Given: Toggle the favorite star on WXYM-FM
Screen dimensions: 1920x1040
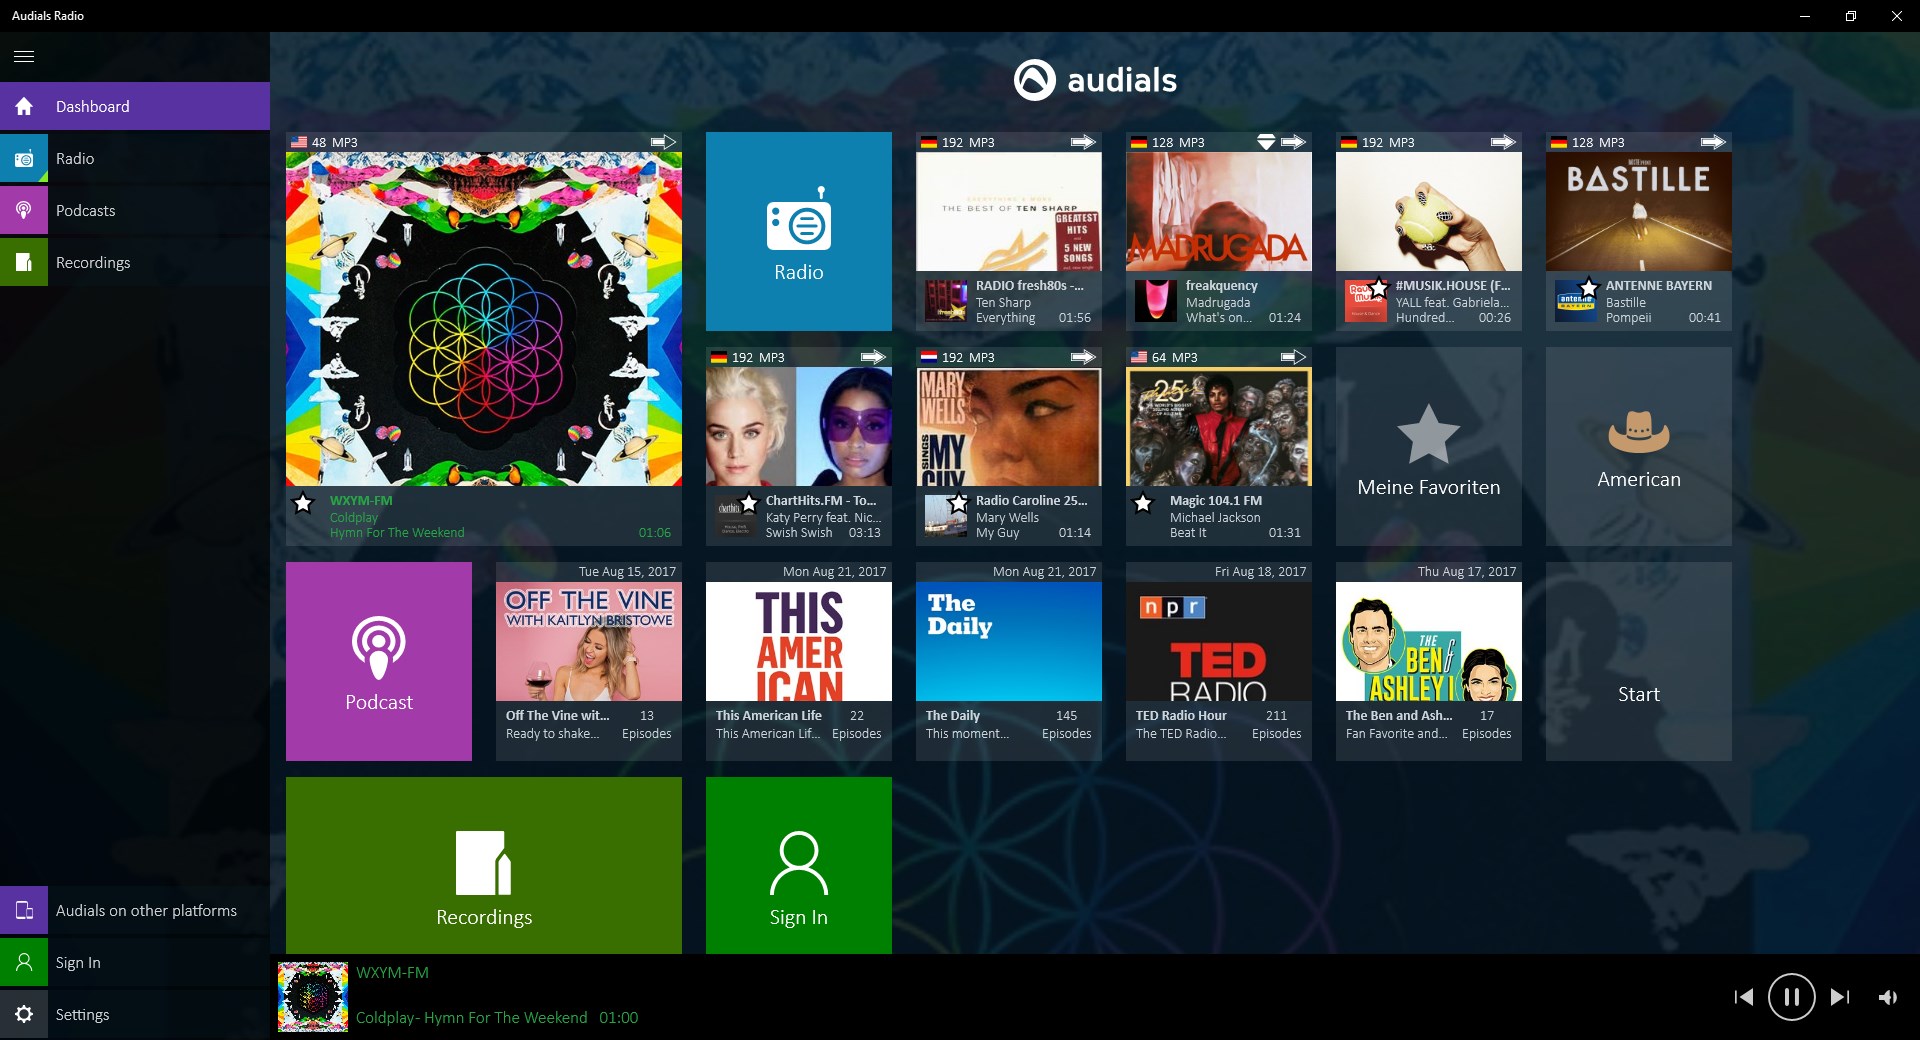Looking at the screenshot, I should tap(303, 504).
